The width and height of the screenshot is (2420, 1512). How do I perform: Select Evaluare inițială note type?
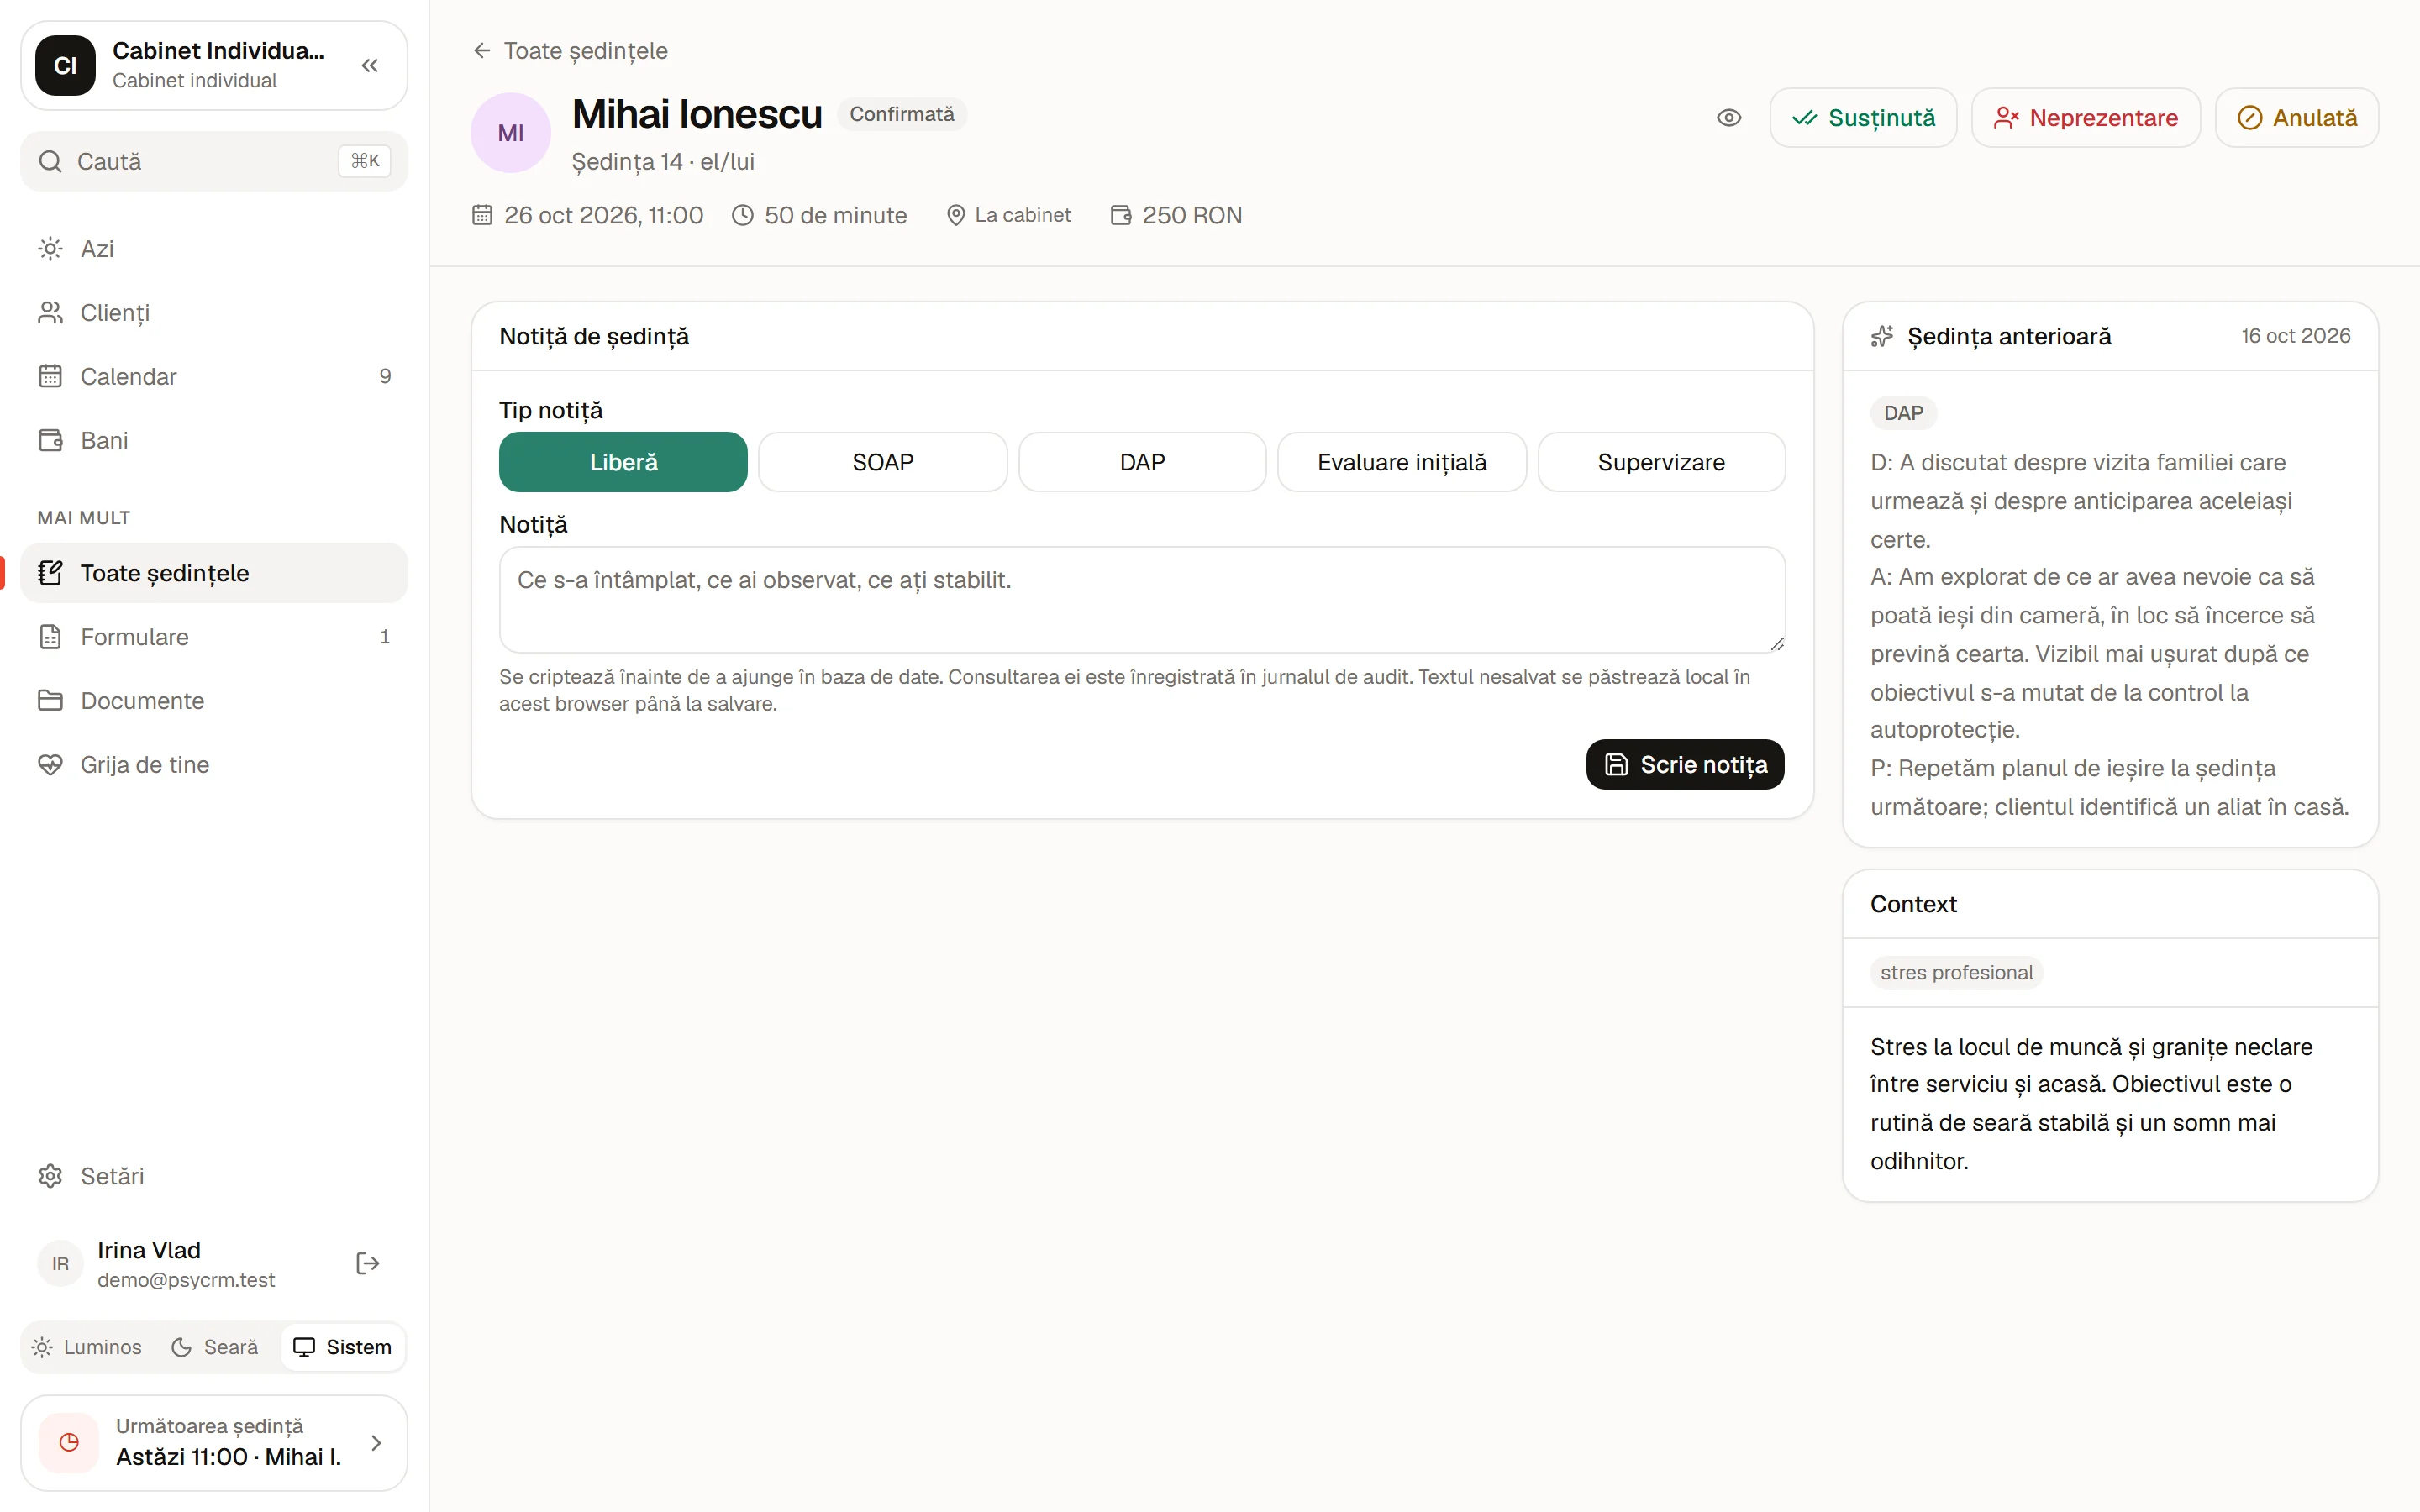pos(1402,462)
